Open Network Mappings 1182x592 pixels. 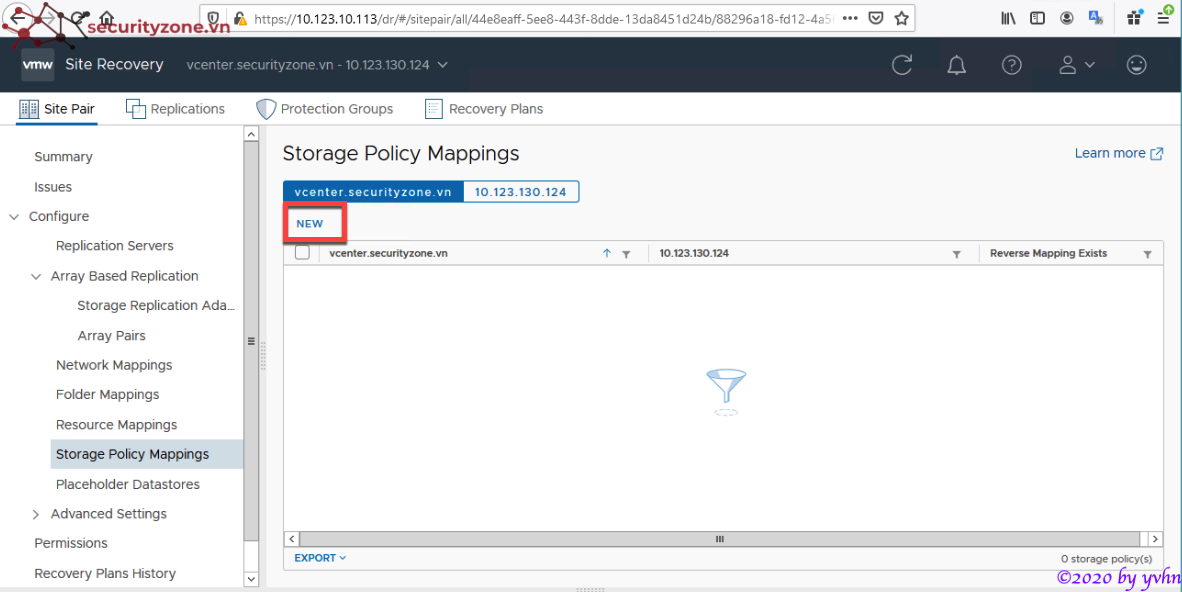tap(114, 365)
